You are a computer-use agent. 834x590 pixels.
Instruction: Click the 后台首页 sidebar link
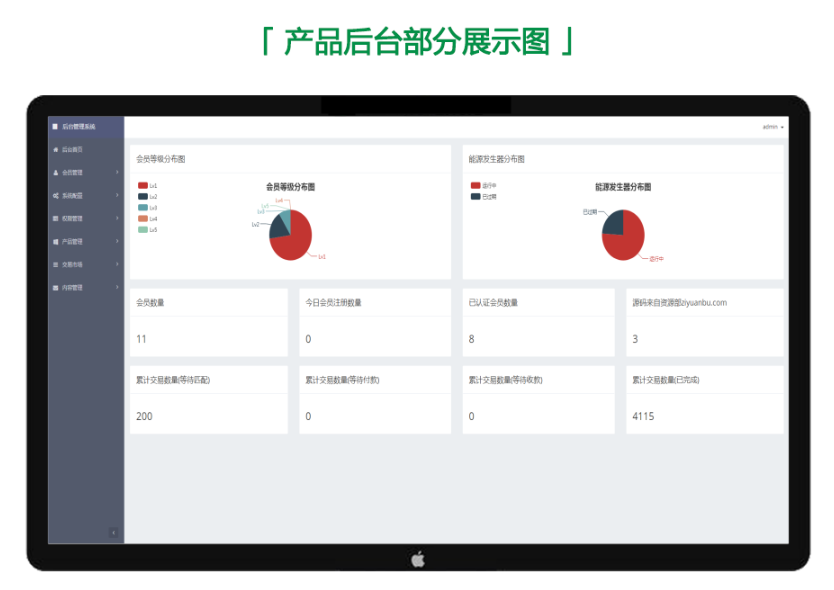pos(73,149)
